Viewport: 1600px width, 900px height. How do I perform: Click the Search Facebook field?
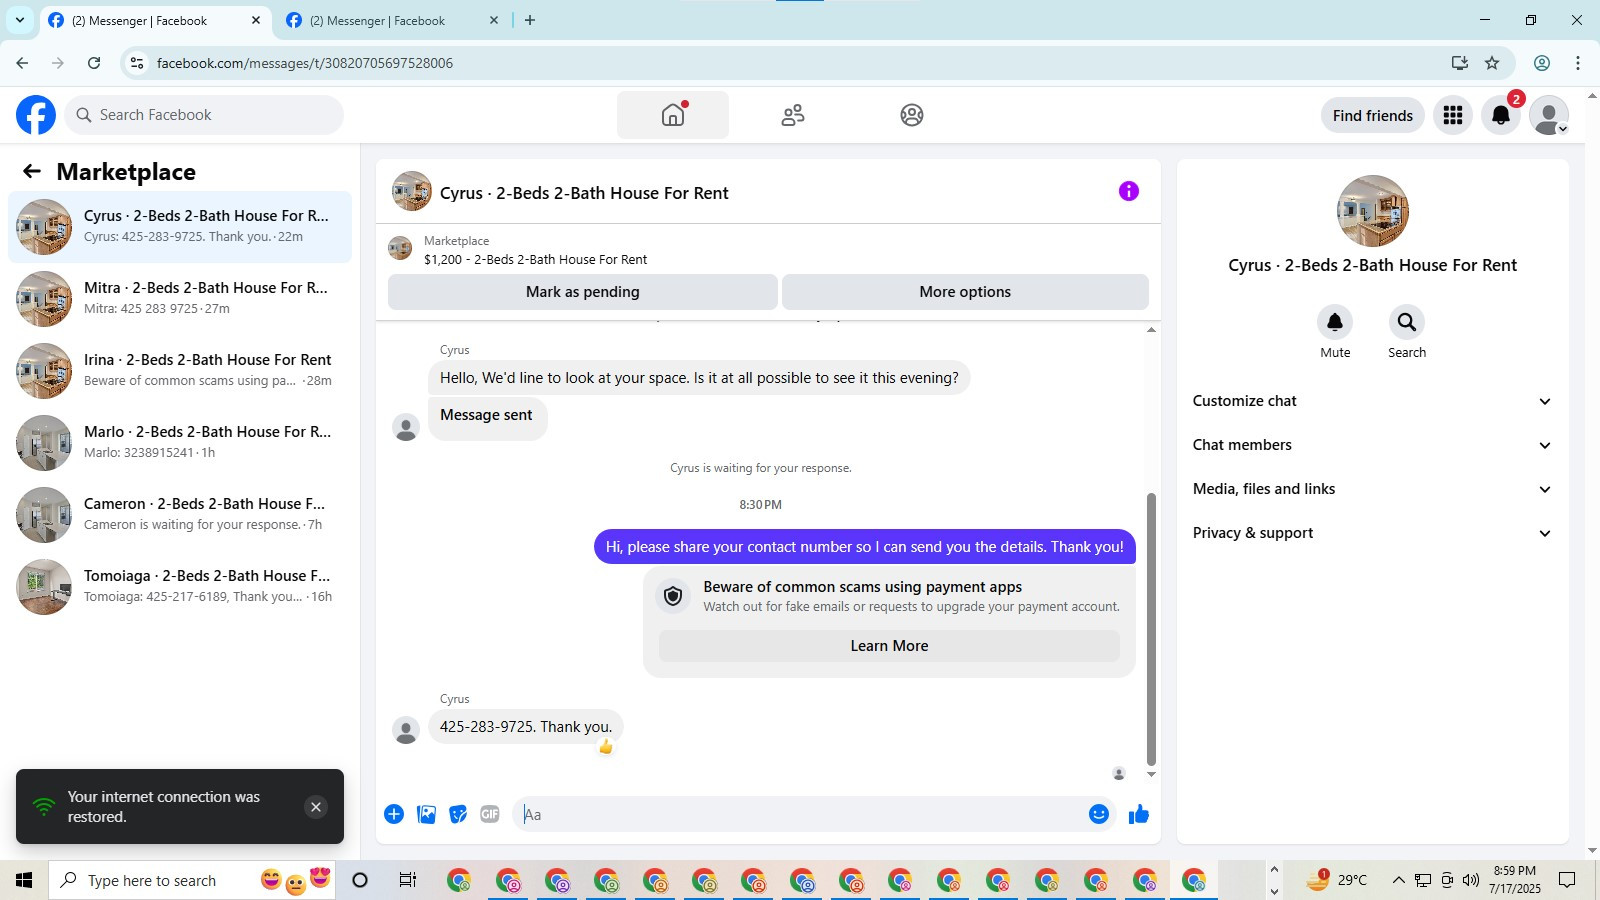(x=204, y=115)
